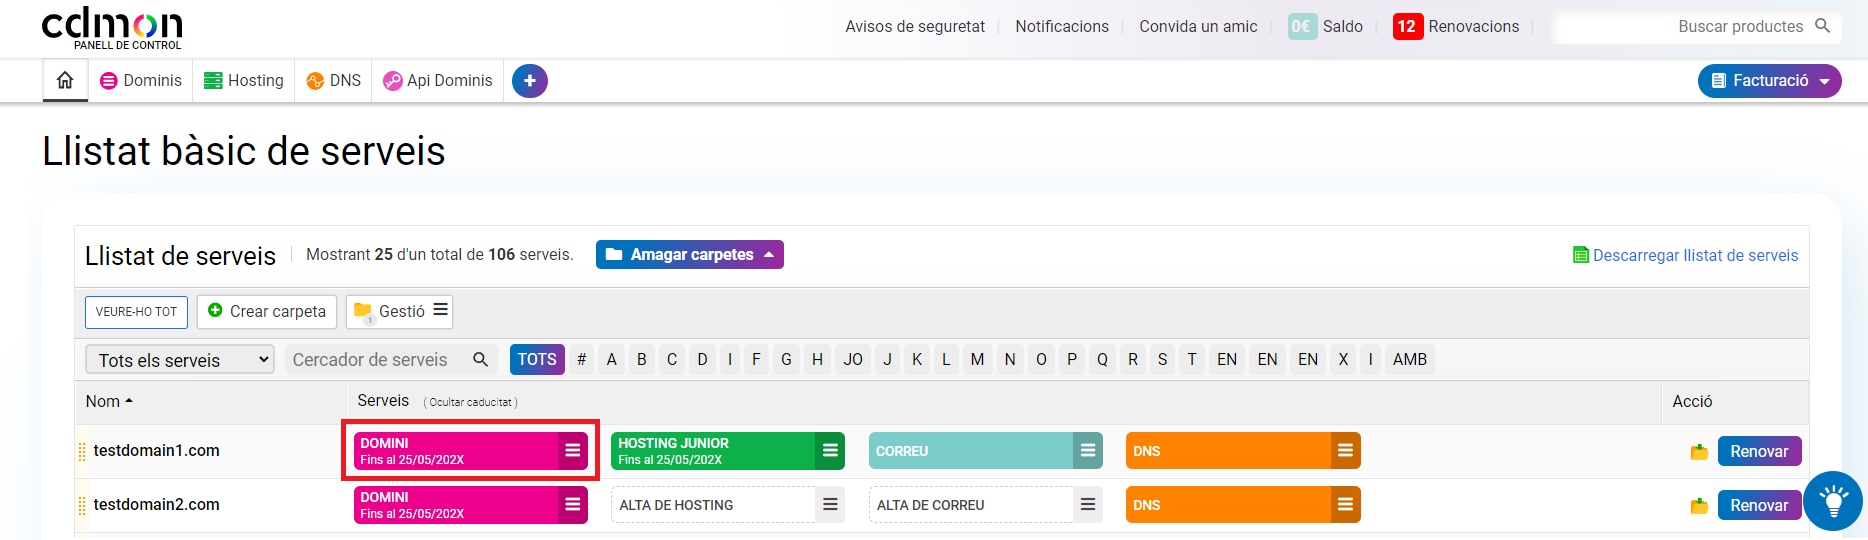Go to the home icon tab

[65, 80]
